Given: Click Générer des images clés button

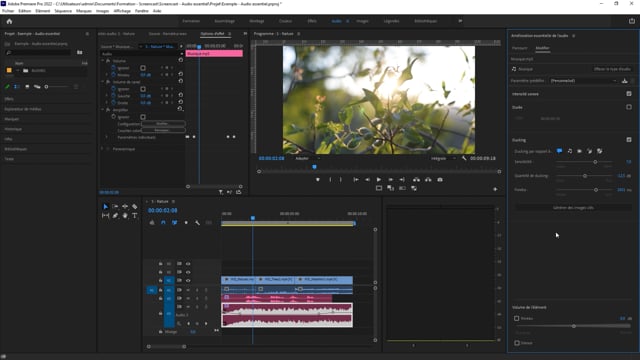Looking at the screenshot, I should 573,208.
